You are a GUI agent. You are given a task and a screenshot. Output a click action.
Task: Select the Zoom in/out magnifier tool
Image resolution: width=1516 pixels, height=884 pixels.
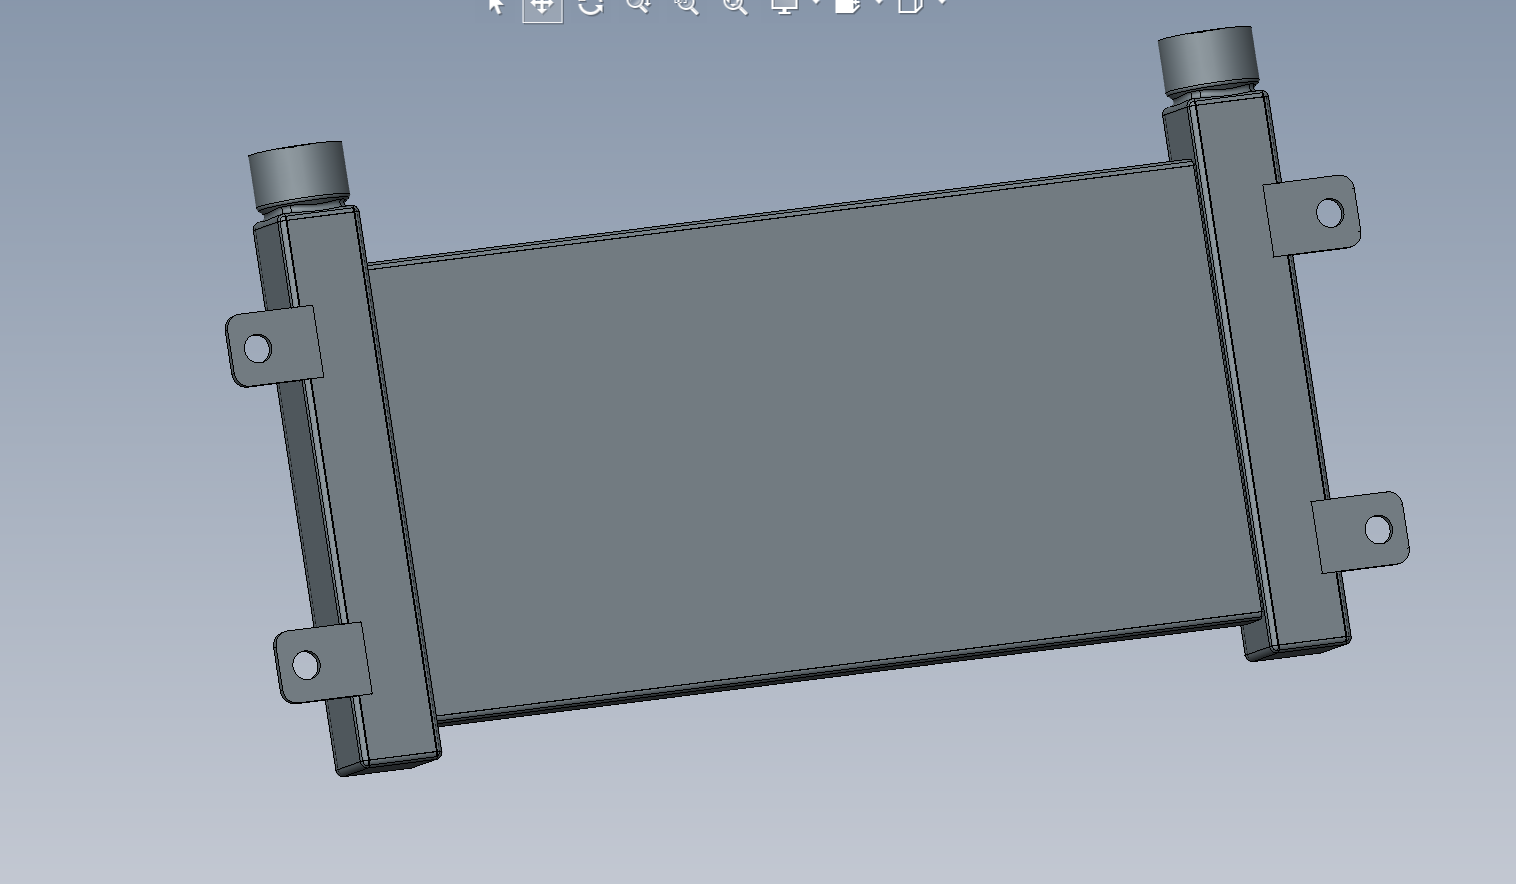coord(638,5)
